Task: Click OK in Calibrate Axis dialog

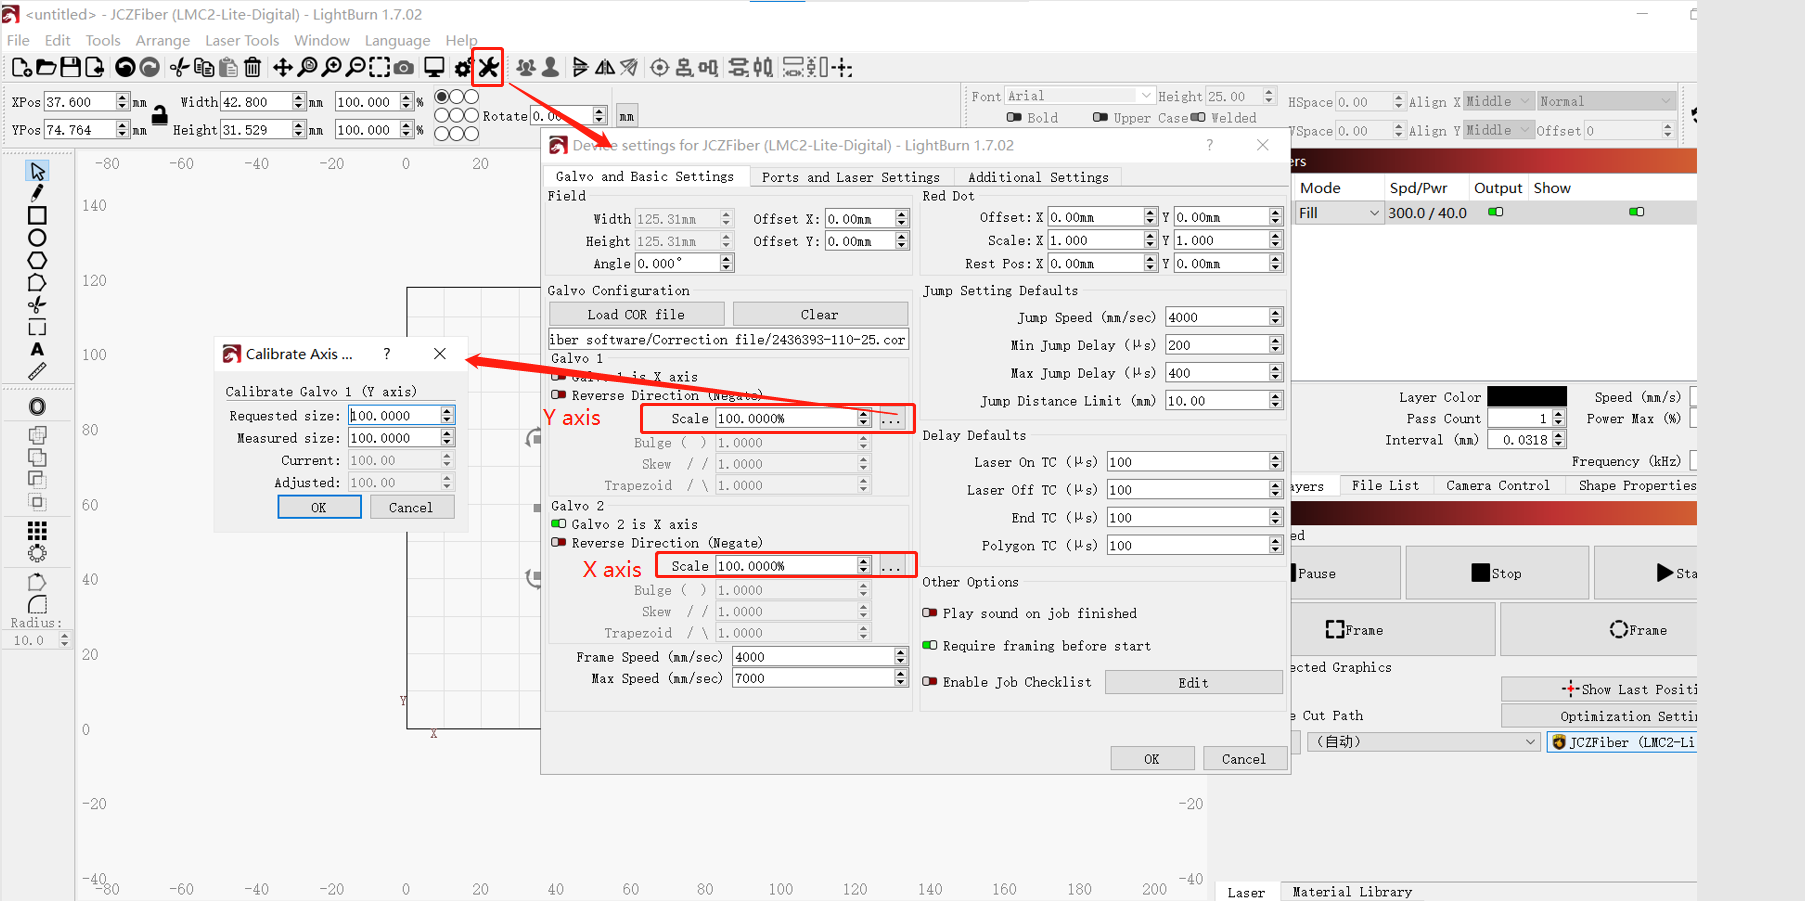Action: pos(319,507)
